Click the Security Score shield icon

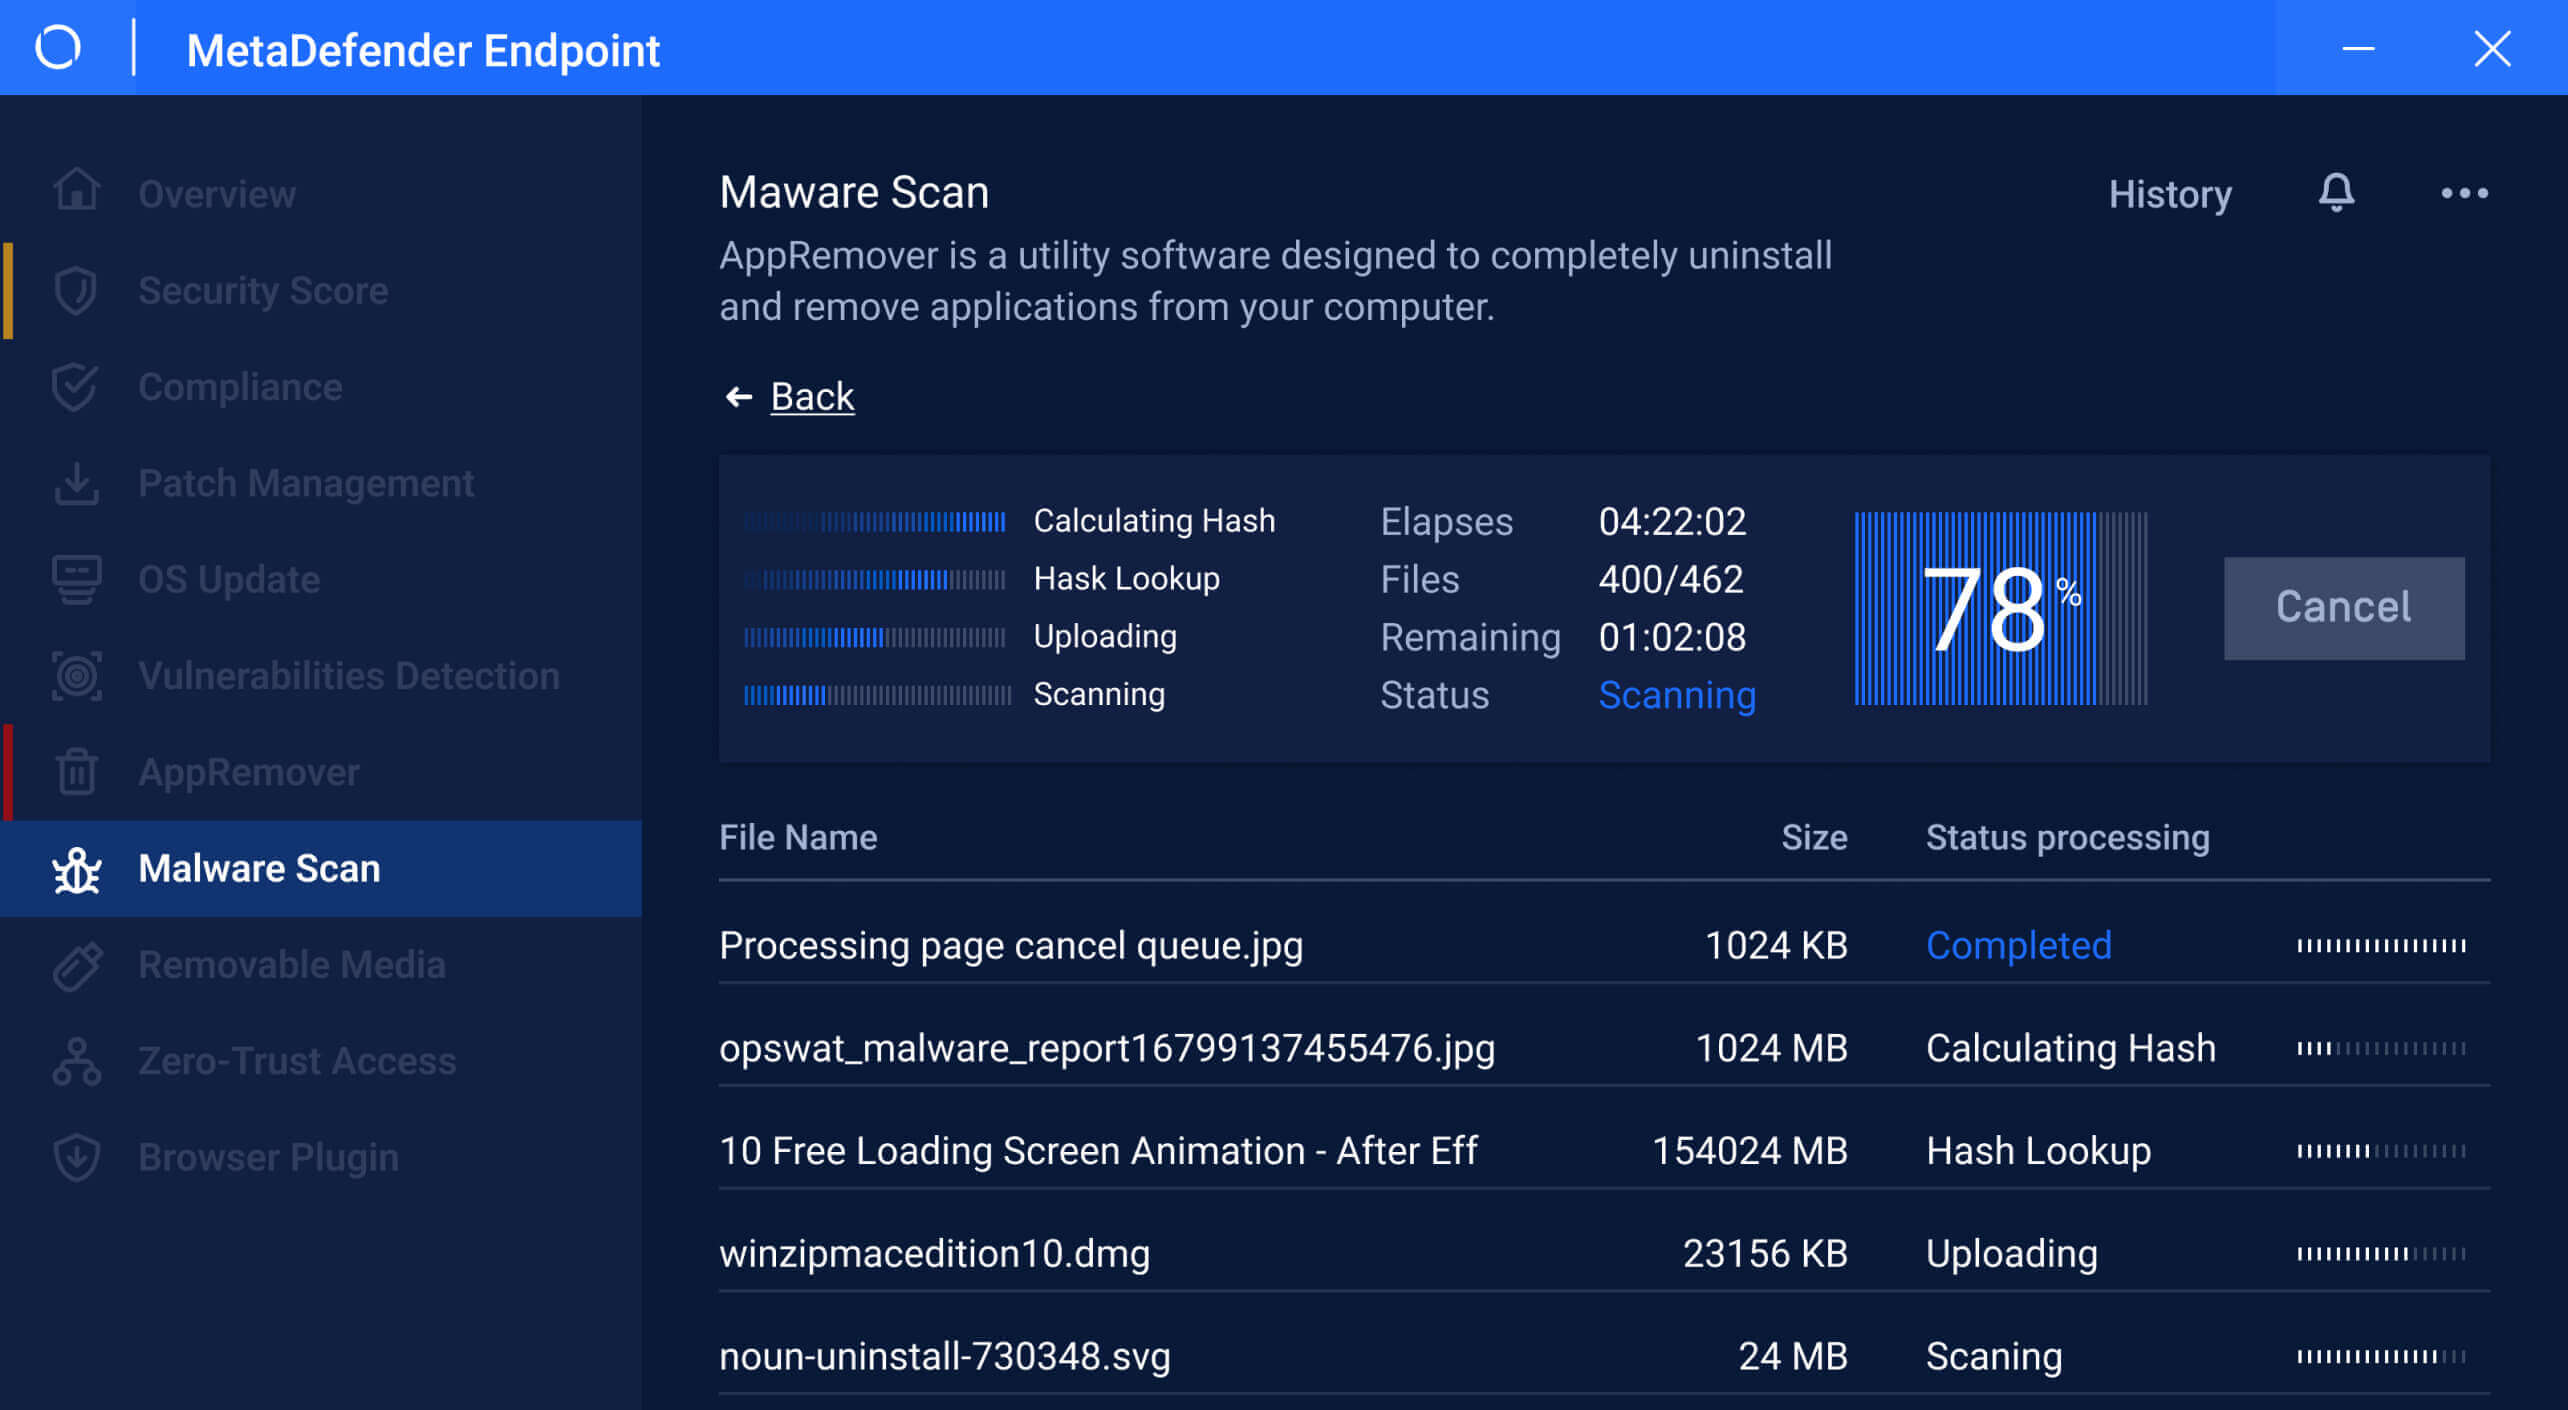coord(76,291)
